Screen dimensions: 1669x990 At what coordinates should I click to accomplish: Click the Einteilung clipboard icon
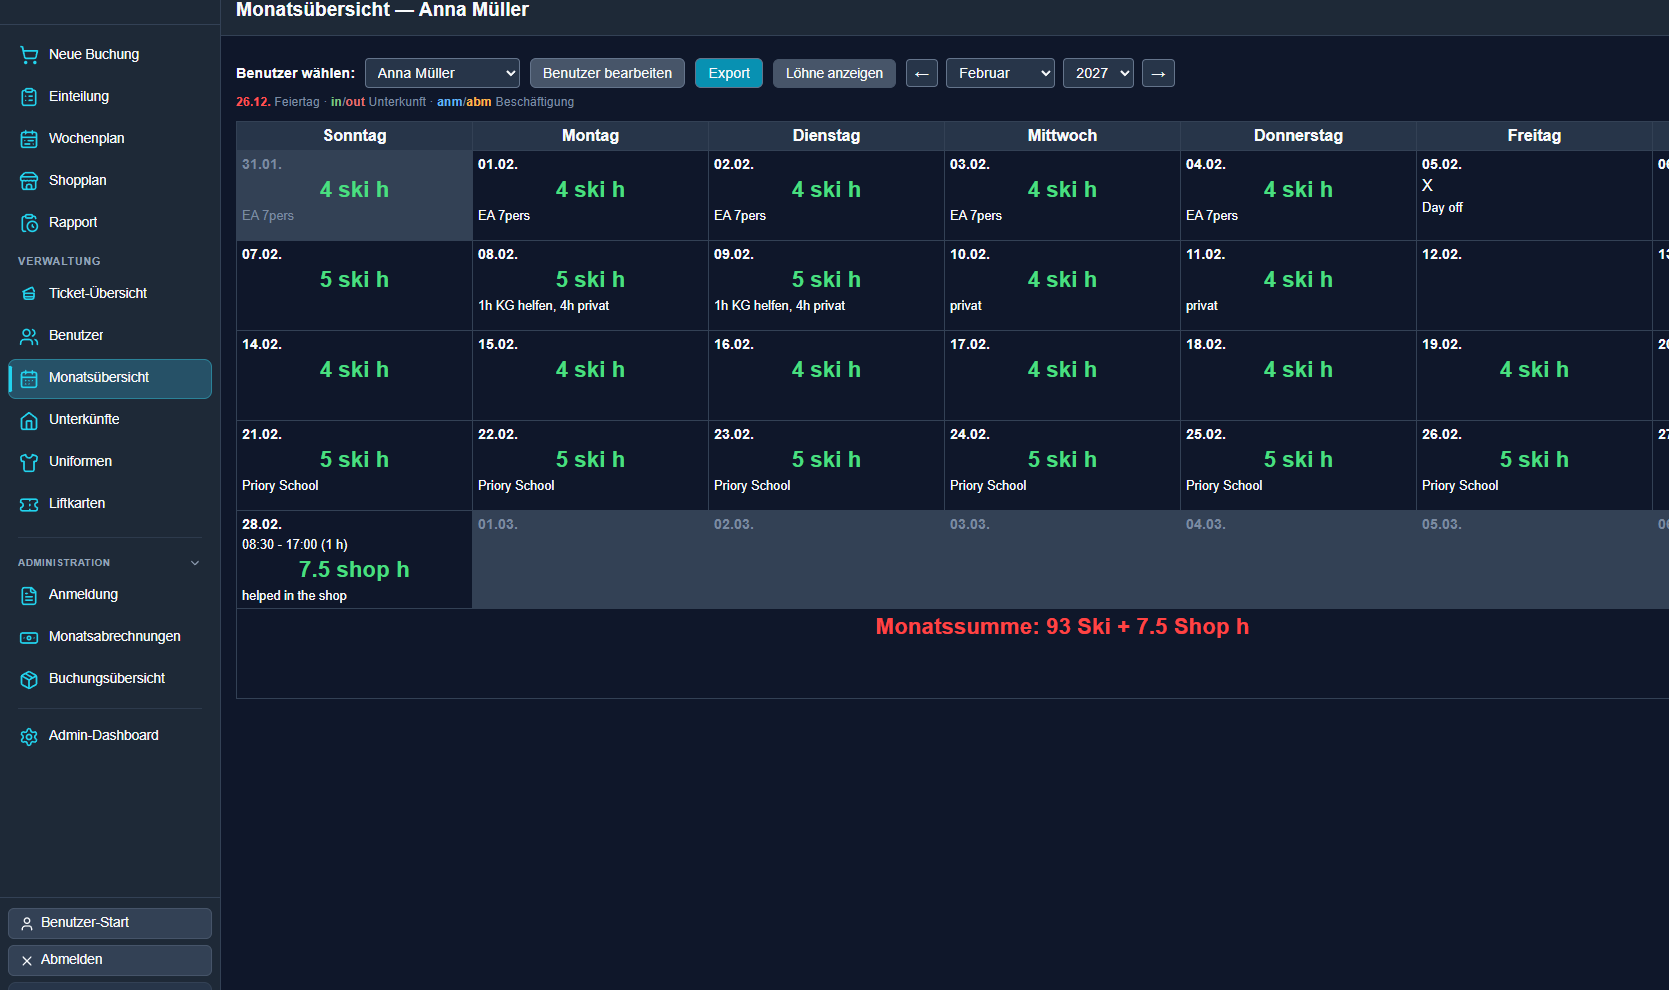coord(29,97)
